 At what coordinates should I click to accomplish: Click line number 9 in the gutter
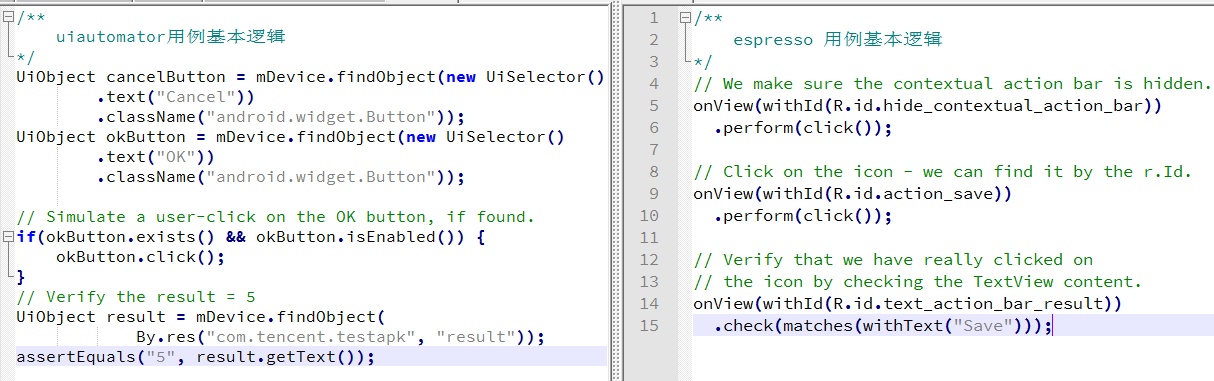tap(654, 193)
